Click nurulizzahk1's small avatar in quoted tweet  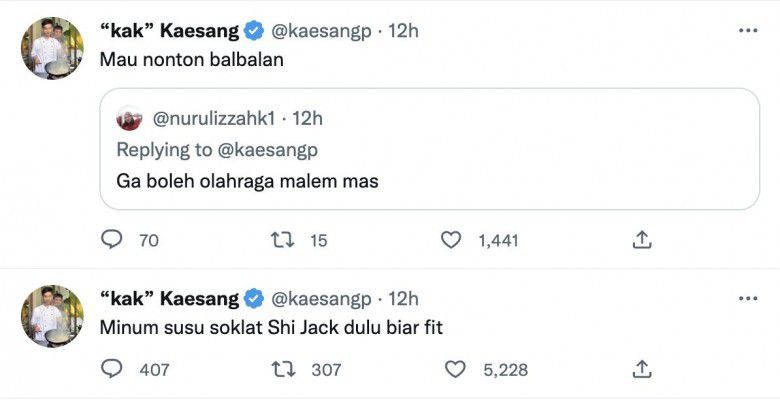130,120
